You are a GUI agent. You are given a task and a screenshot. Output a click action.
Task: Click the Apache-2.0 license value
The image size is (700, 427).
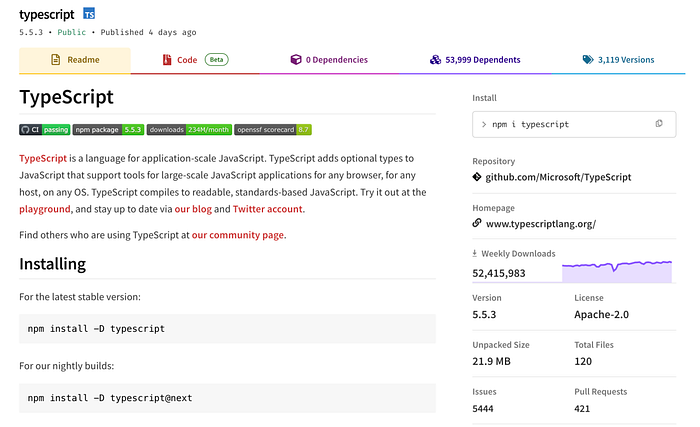(601, 314)
